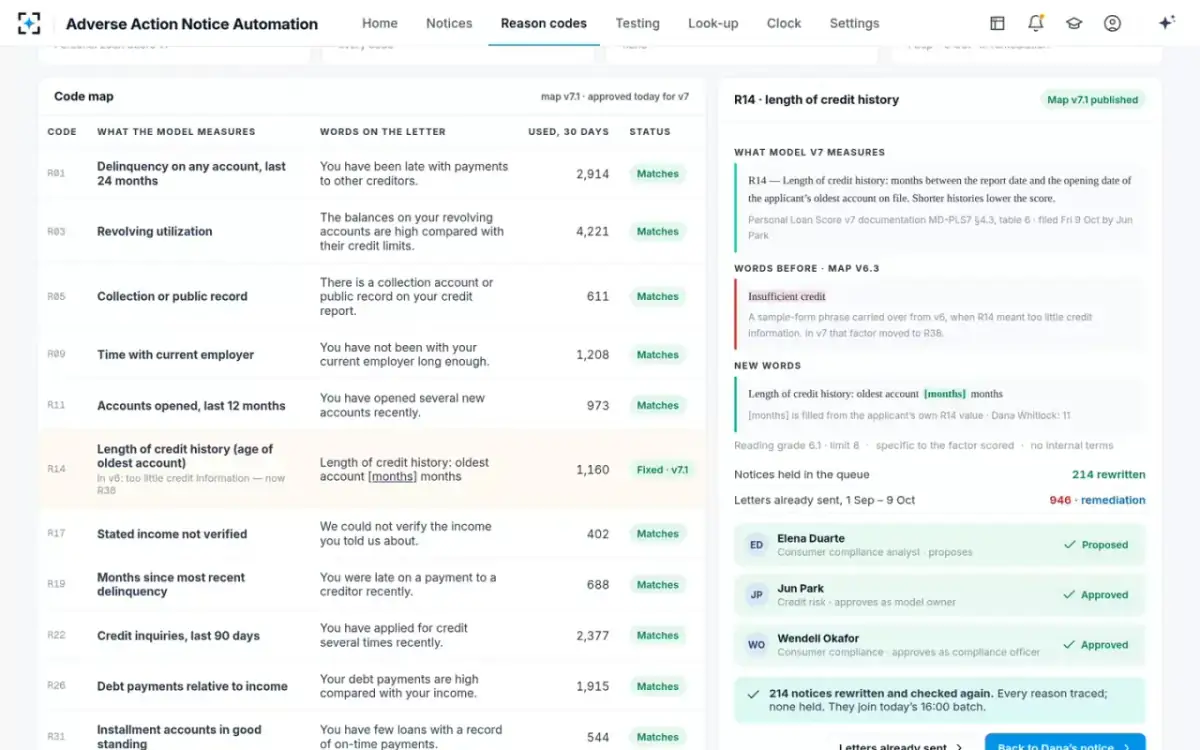Click Matches badge for Credit inquiries row
The width and height of the screenshot is (1200, 750).
(658, 635)
